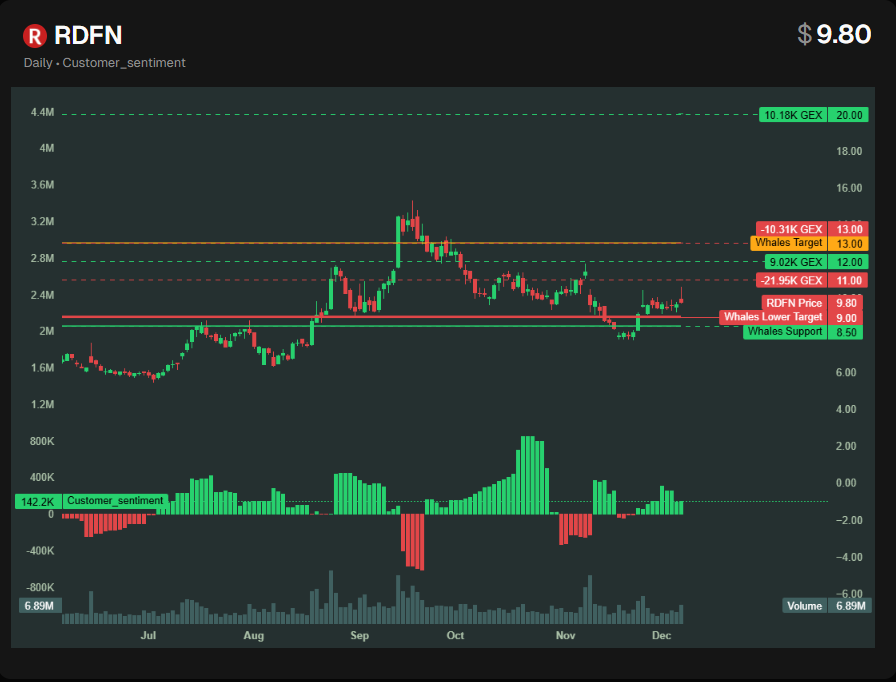Image resolution: width=896 pixels, height=682 pixels.
Task: Click the 'Nov' date axis label
Action: (x=566, y=635)
